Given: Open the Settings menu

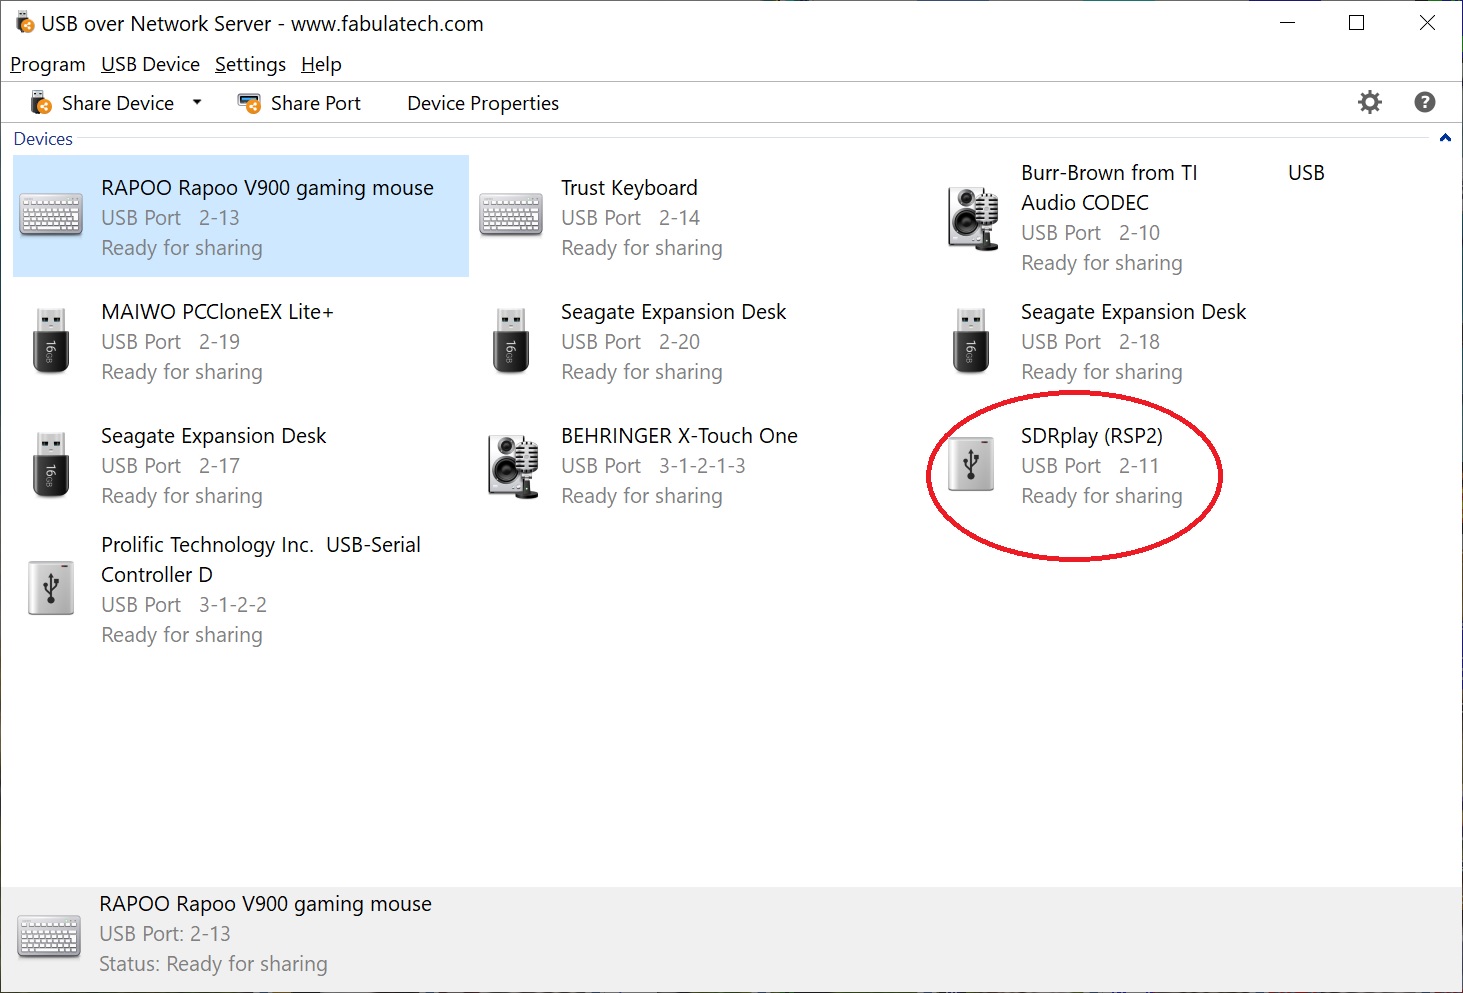Looking at the screenshot, I should click(x=250, y=64).
